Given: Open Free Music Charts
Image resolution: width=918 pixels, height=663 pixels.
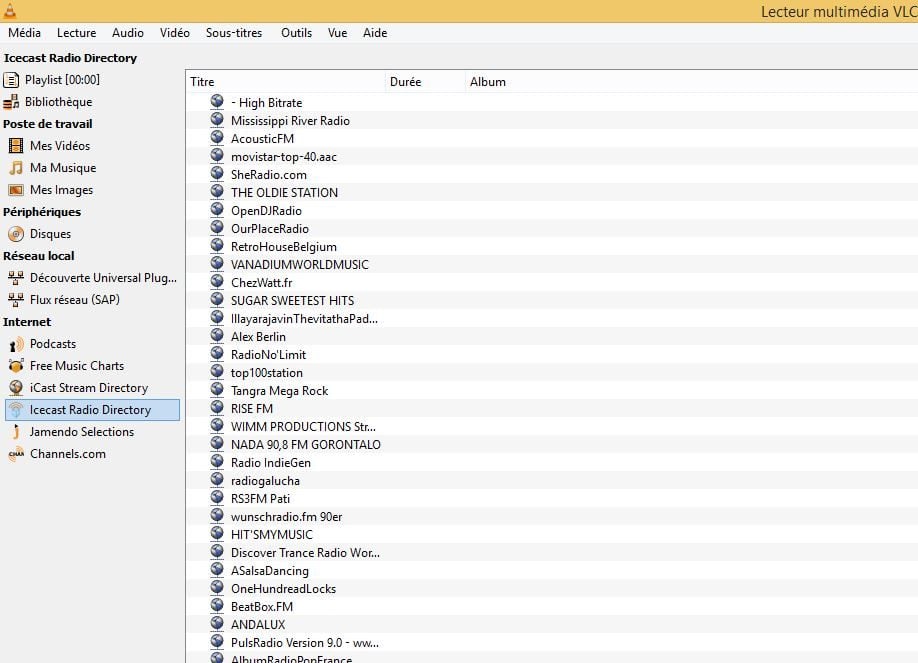Looking at the screenshot, I should (x=77, y=366).
